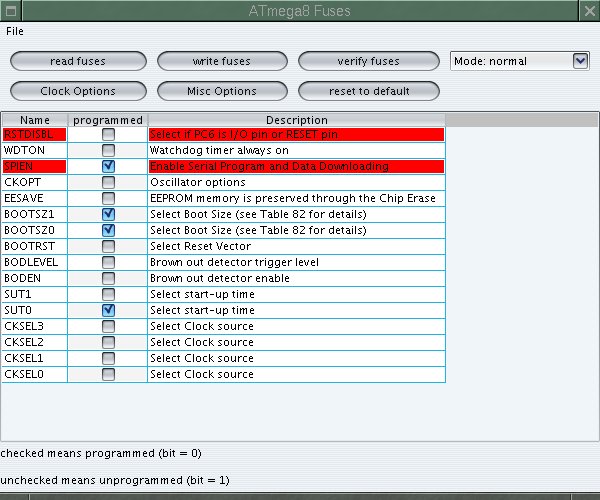Select the CKSEL2 name cell
600x500 pixels.
pos(35,342)
